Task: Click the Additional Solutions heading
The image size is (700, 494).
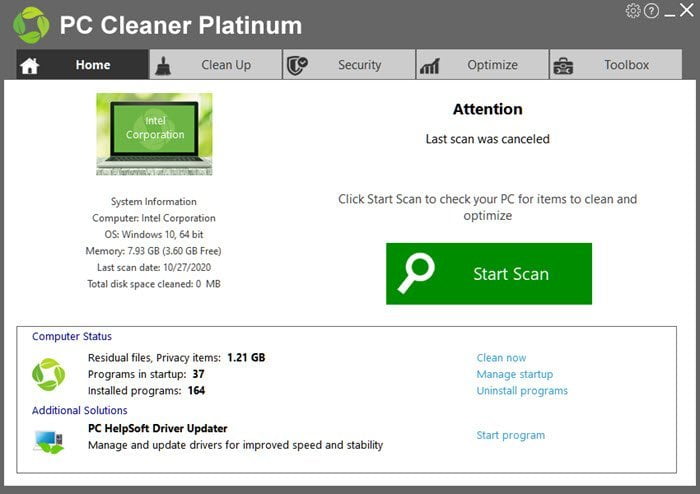Action: coord(79,411)
